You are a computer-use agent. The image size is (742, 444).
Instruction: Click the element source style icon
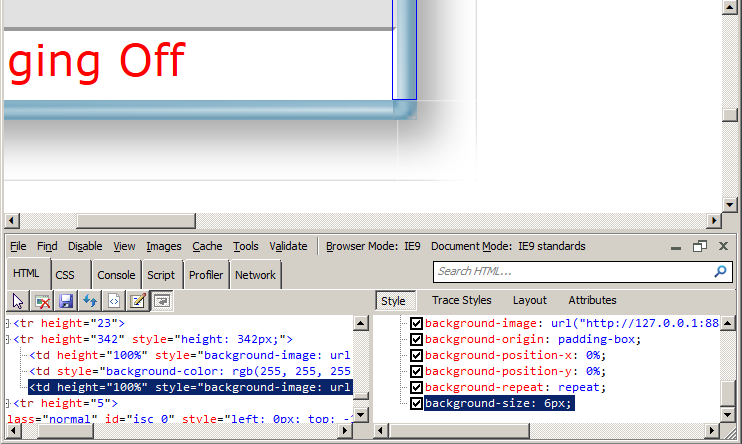click(x=114, y=300)
